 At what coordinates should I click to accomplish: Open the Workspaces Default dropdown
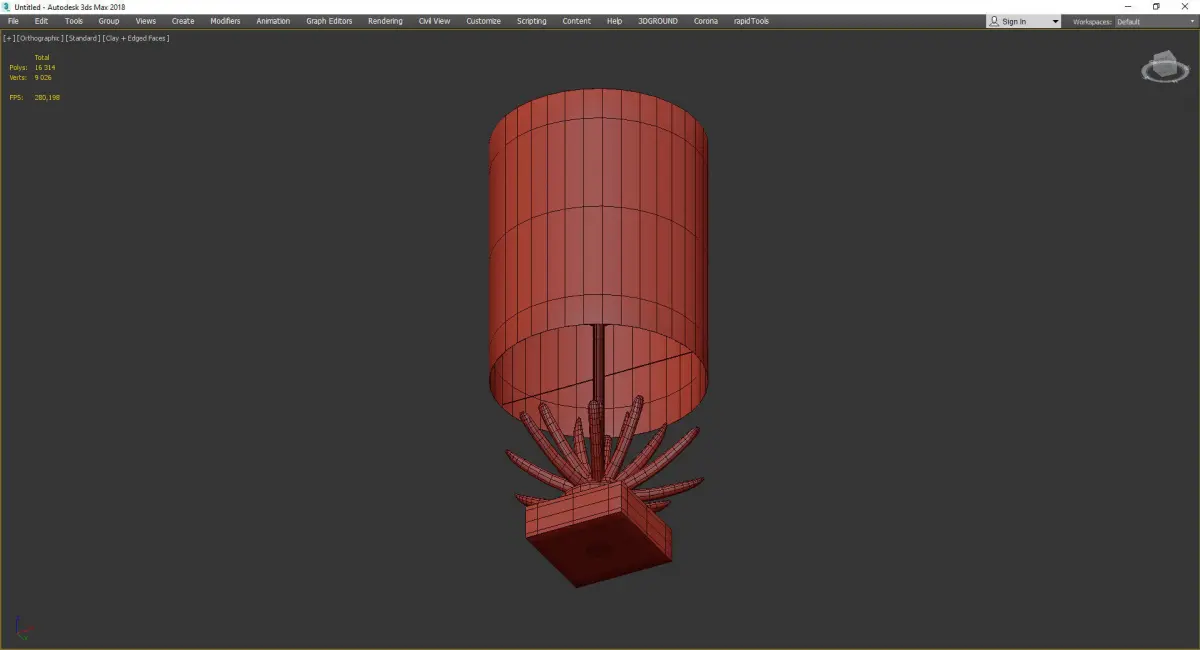coord(1157,21)
